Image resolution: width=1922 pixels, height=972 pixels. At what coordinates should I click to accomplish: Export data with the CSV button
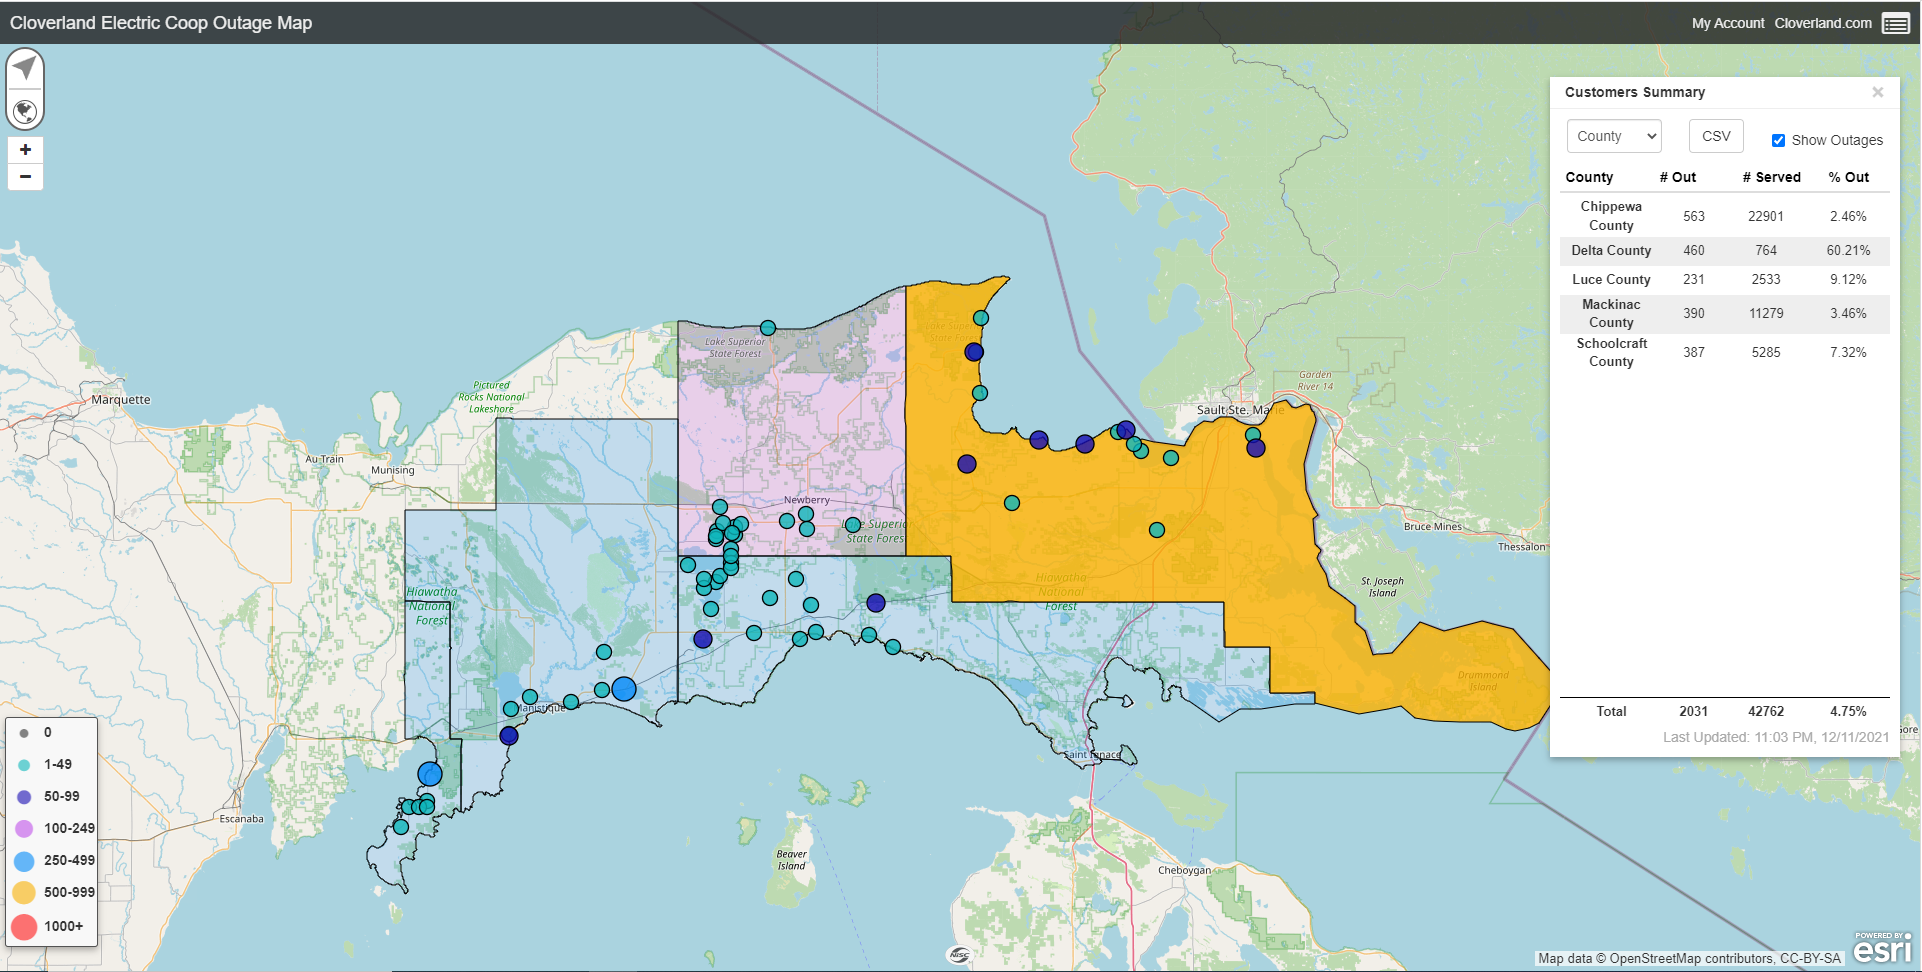pyautogui.click(x=1716, y=136)
